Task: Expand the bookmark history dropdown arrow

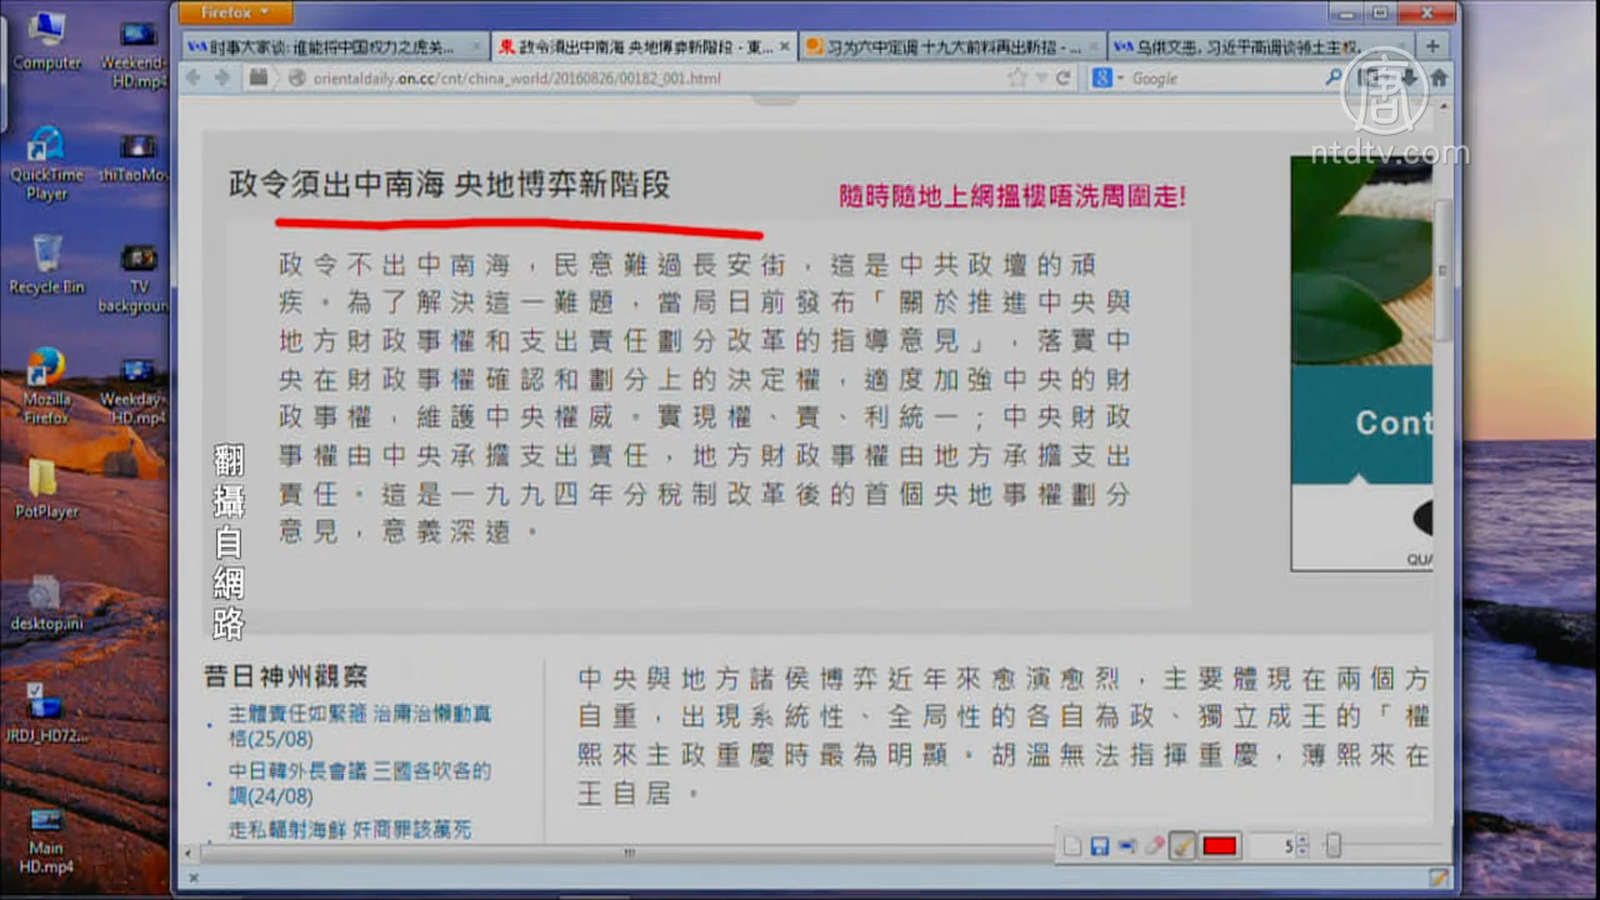Action: tap(1042, 78)
